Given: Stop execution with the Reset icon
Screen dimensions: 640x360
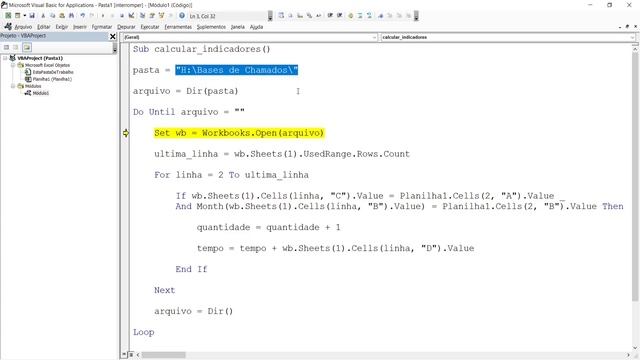Looking at the screenshot, I should tap(122, 16).
